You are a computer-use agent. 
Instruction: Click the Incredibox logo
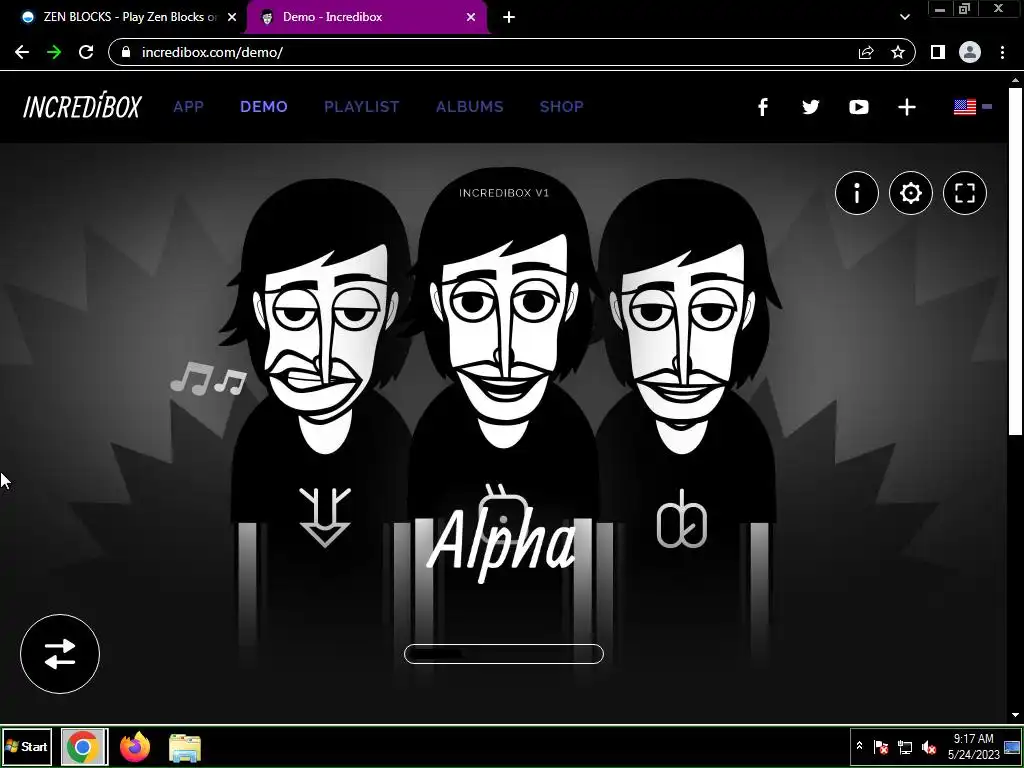click(x=82, y=106)
